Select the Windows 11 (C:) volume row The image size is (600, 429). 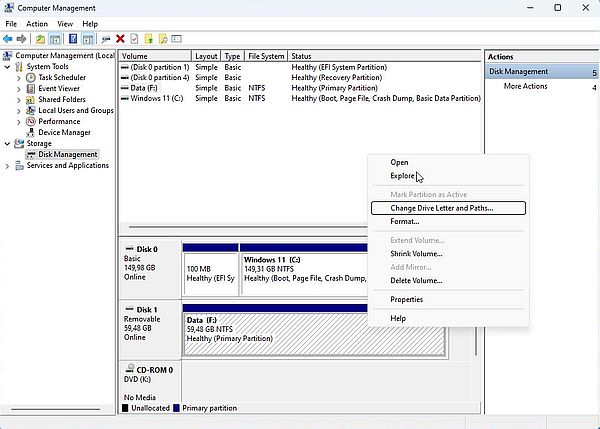click(x=153, y=99)
